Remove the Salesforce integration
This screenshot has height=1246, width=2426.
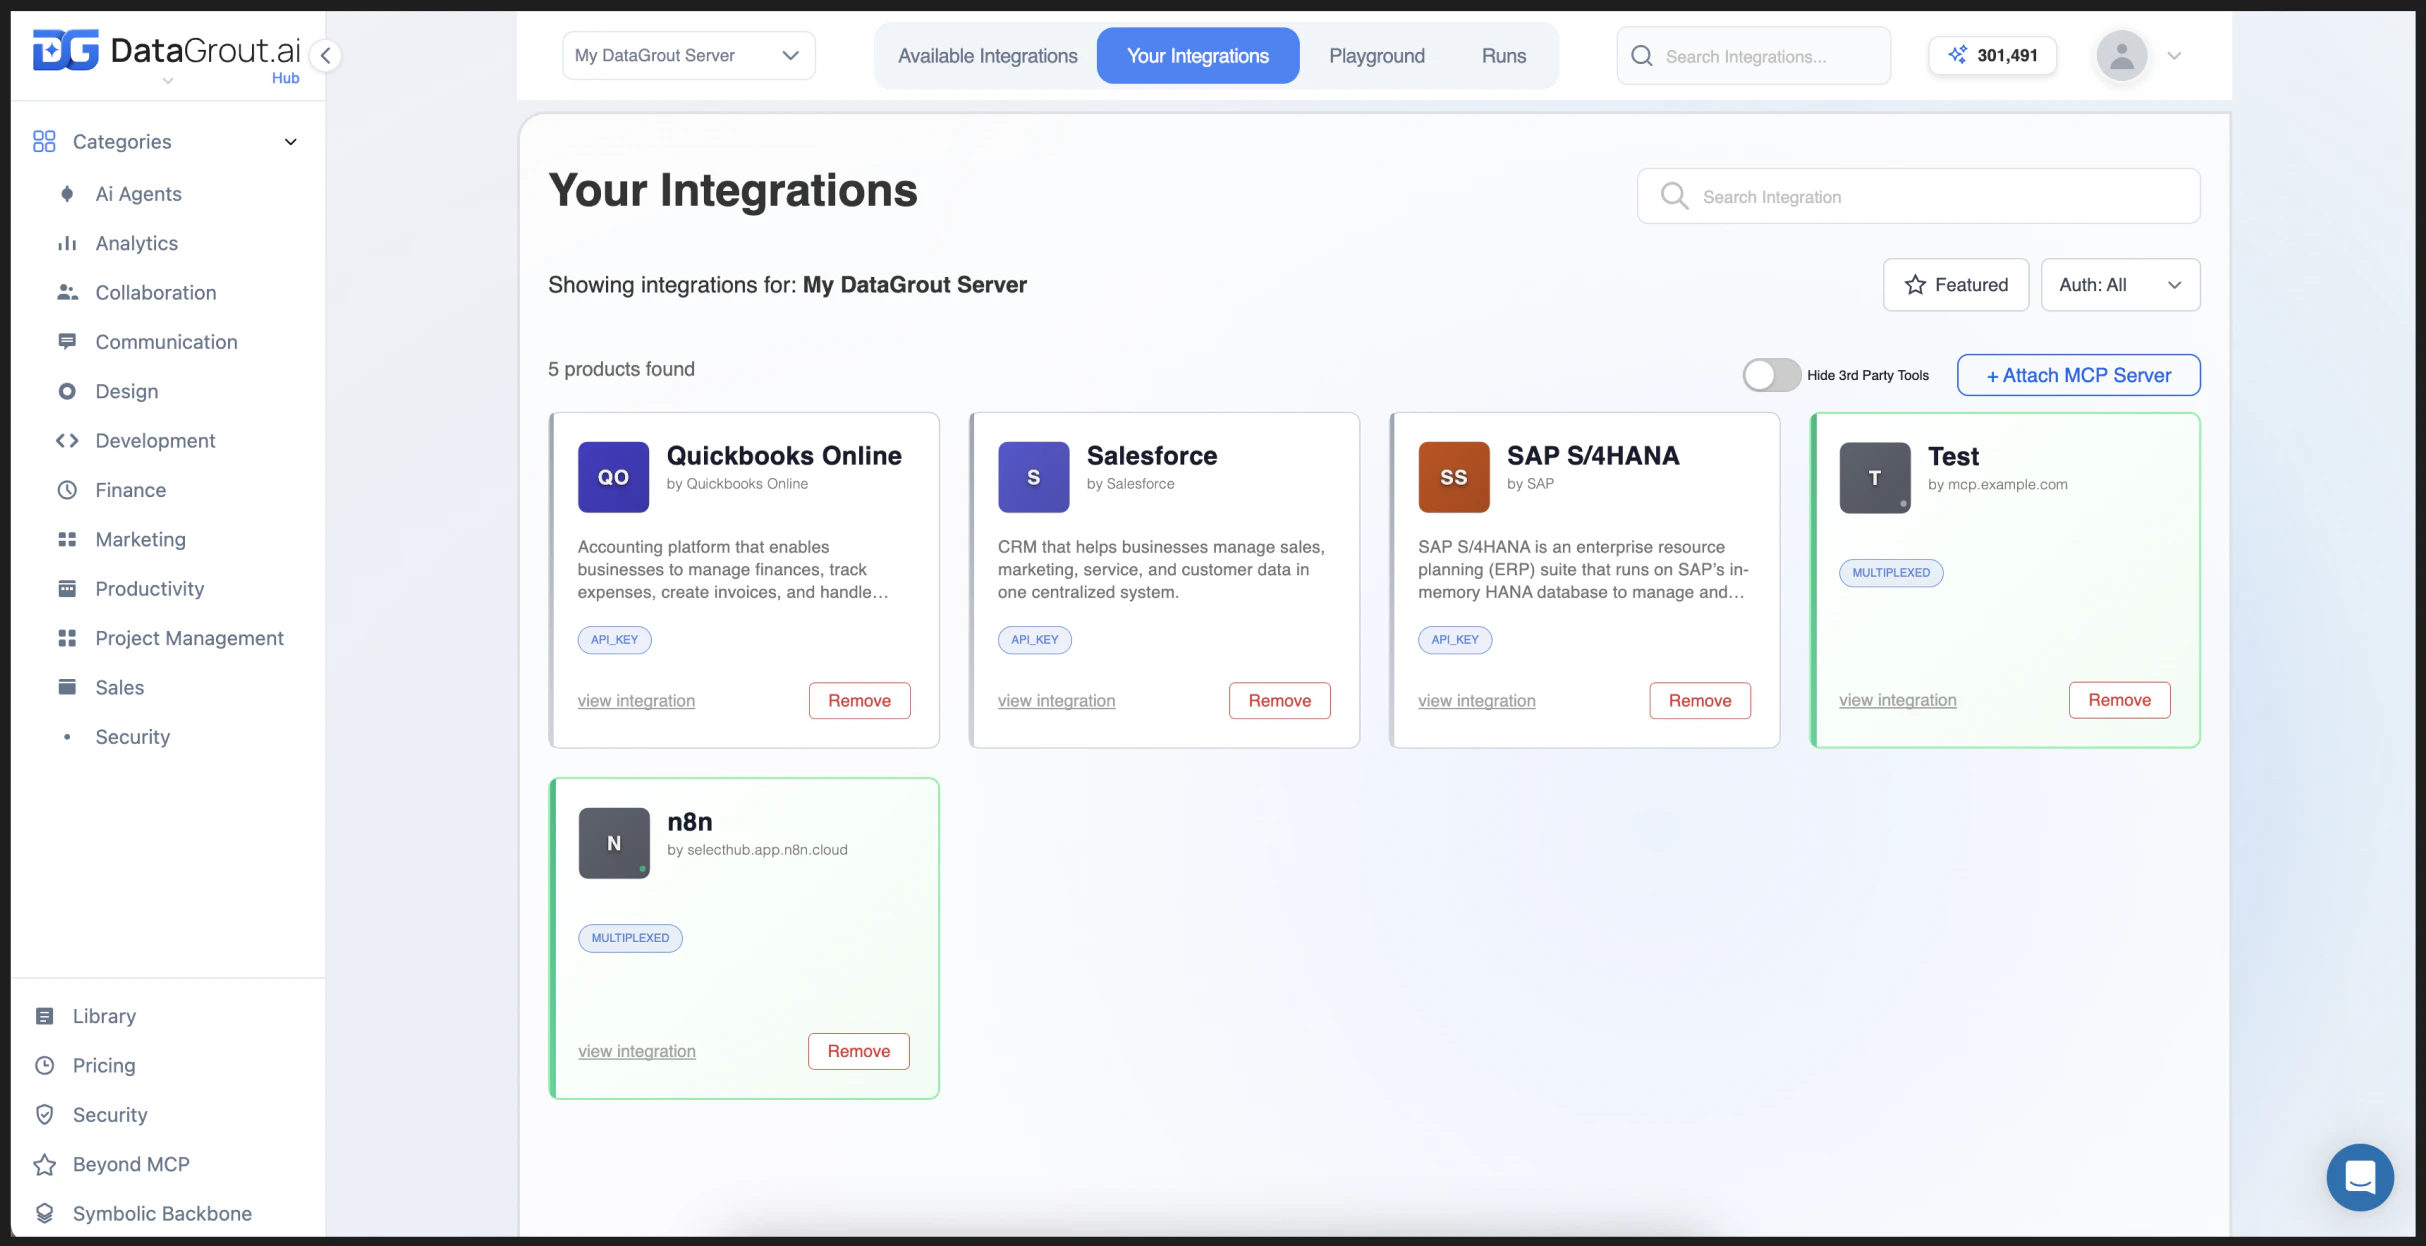point(1279,700)
